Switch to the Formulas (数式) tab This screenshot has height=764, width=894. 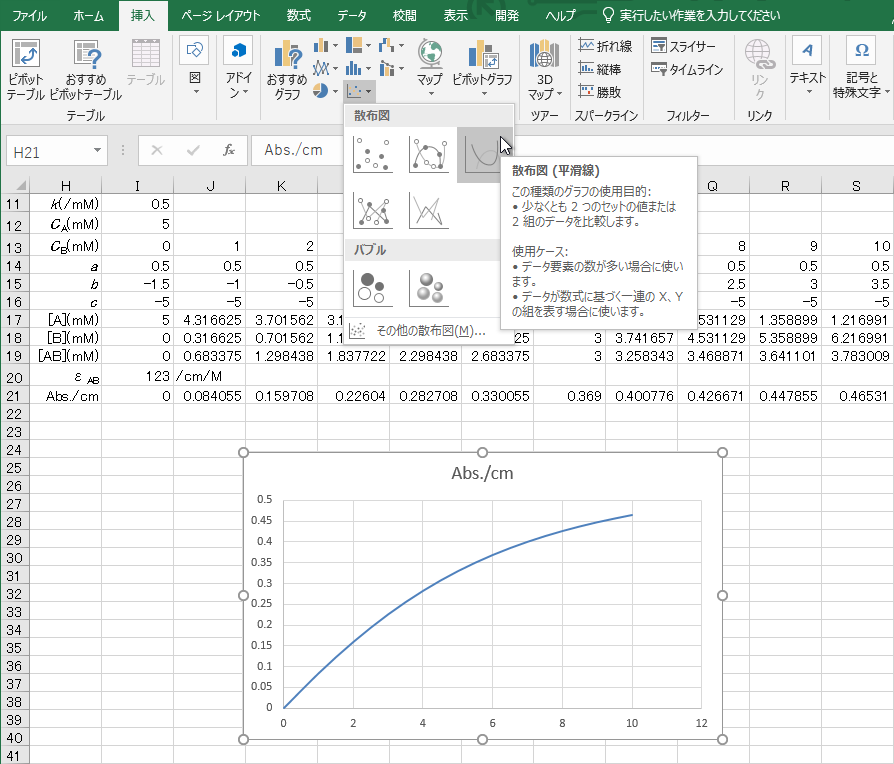coord(298,15)
